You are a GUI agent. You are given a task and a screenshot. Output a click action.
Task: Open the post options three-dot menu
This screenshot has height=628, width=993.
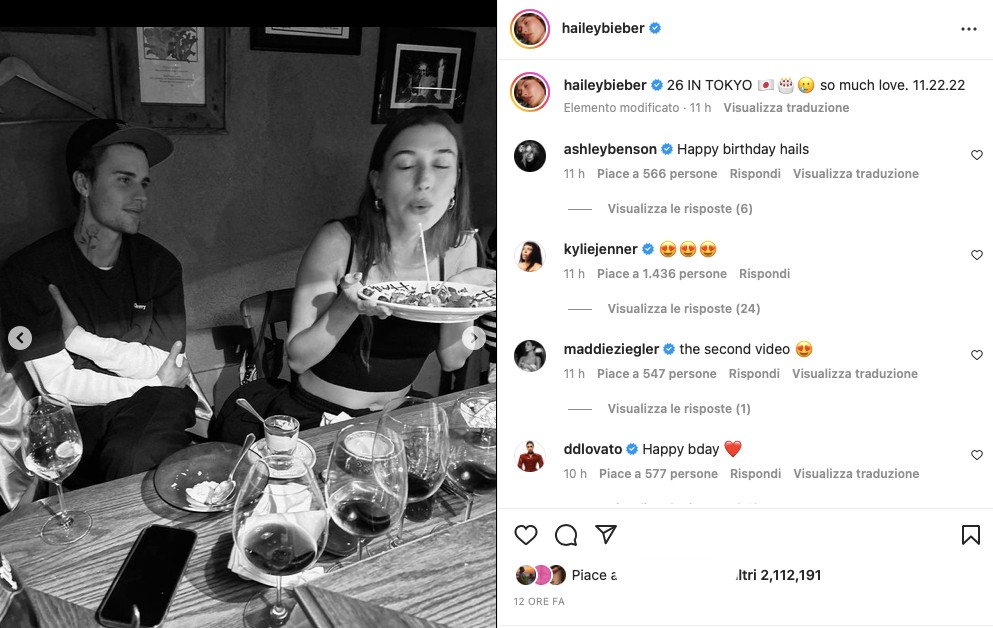click(x=968, y=29)
